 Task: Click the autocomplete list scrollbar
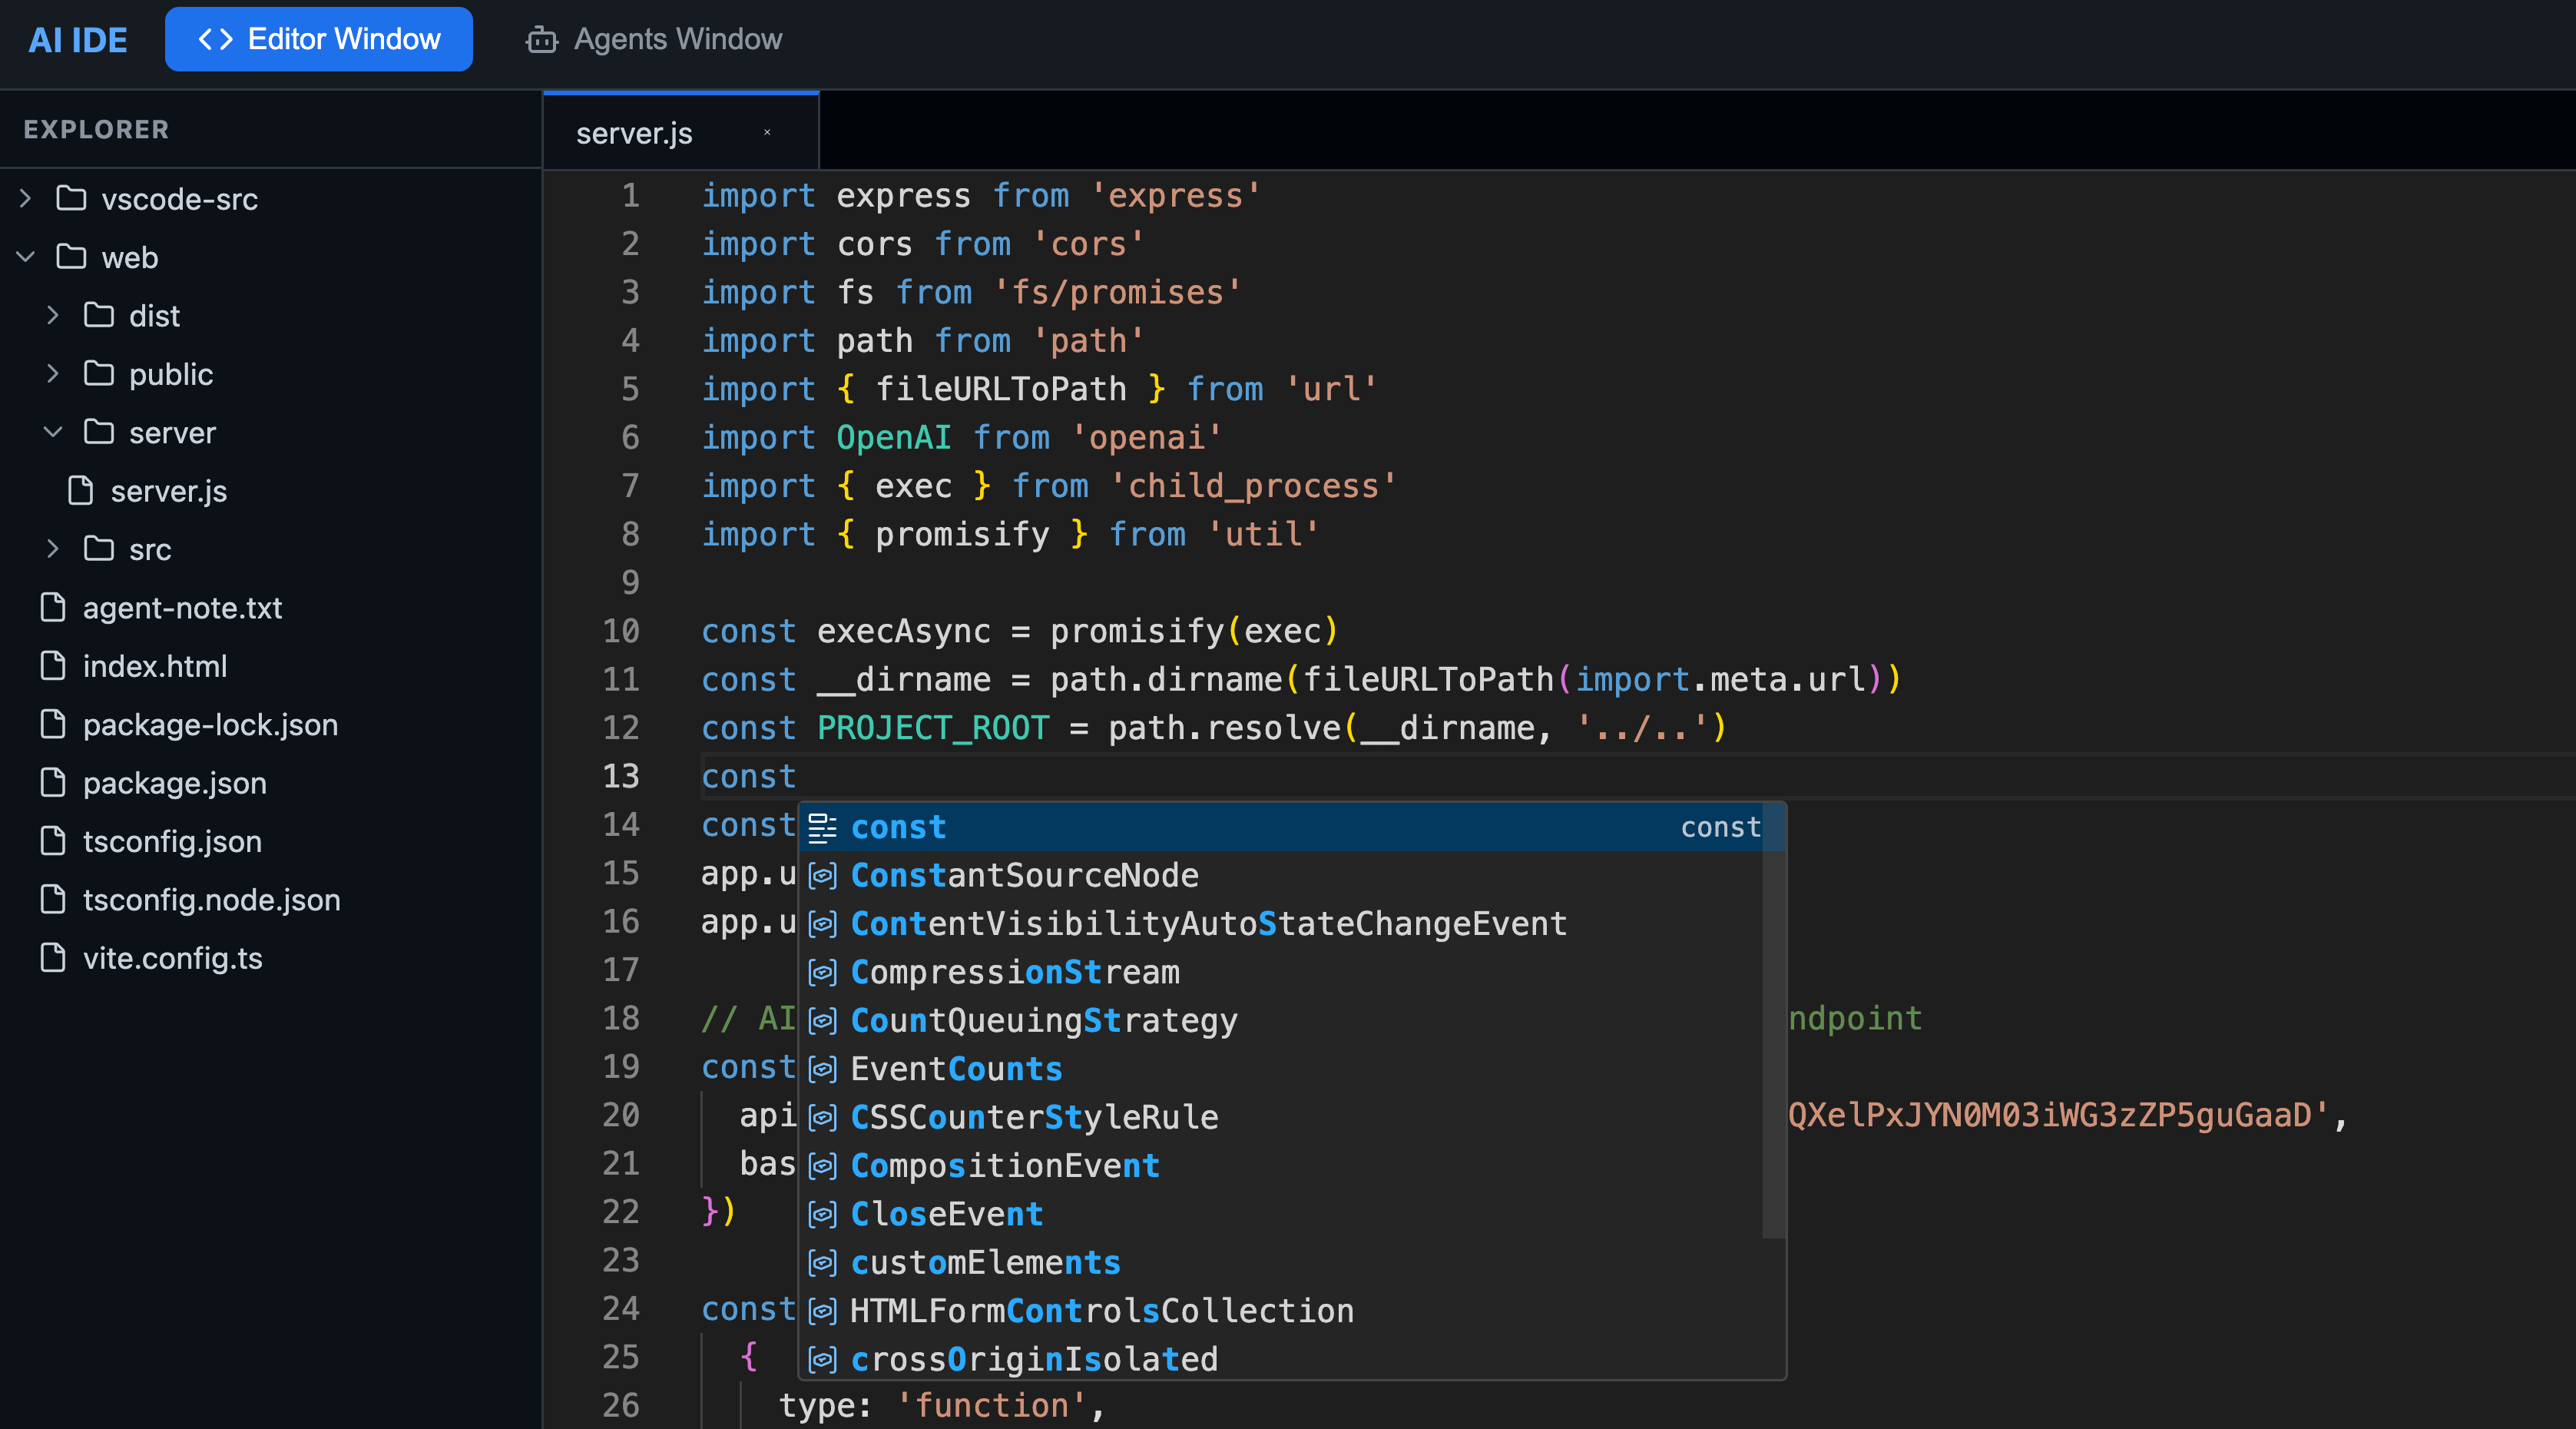[1773, 1020]
